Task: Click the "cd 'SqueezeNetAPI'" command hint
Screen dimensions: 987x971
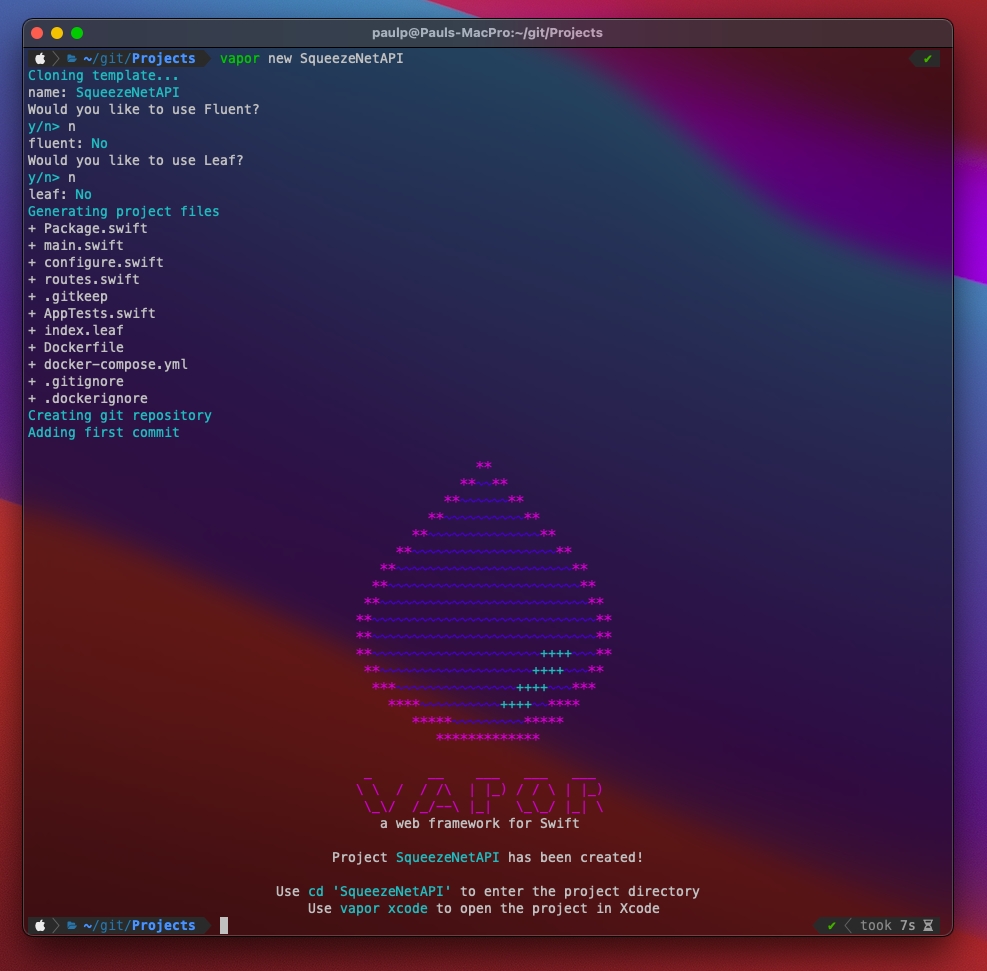Action: [380, 892]
